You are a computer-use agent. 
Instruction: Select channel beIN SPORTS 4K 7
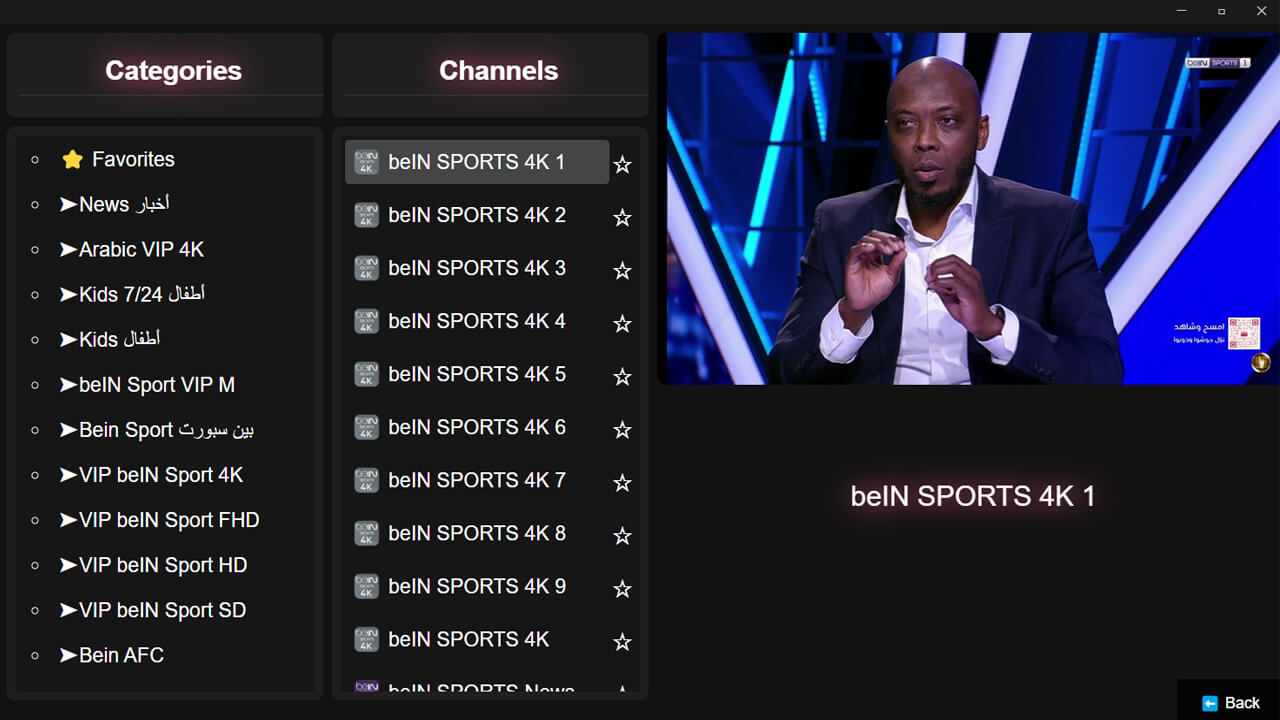(477, 480)
